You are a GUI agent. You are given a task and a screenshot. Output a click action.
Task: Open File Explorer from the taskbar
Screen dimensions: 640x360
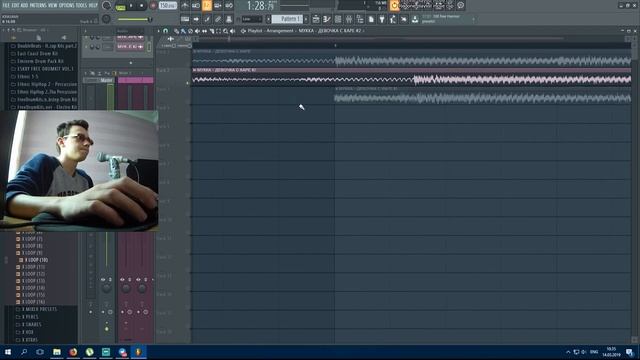pos(57,352)
